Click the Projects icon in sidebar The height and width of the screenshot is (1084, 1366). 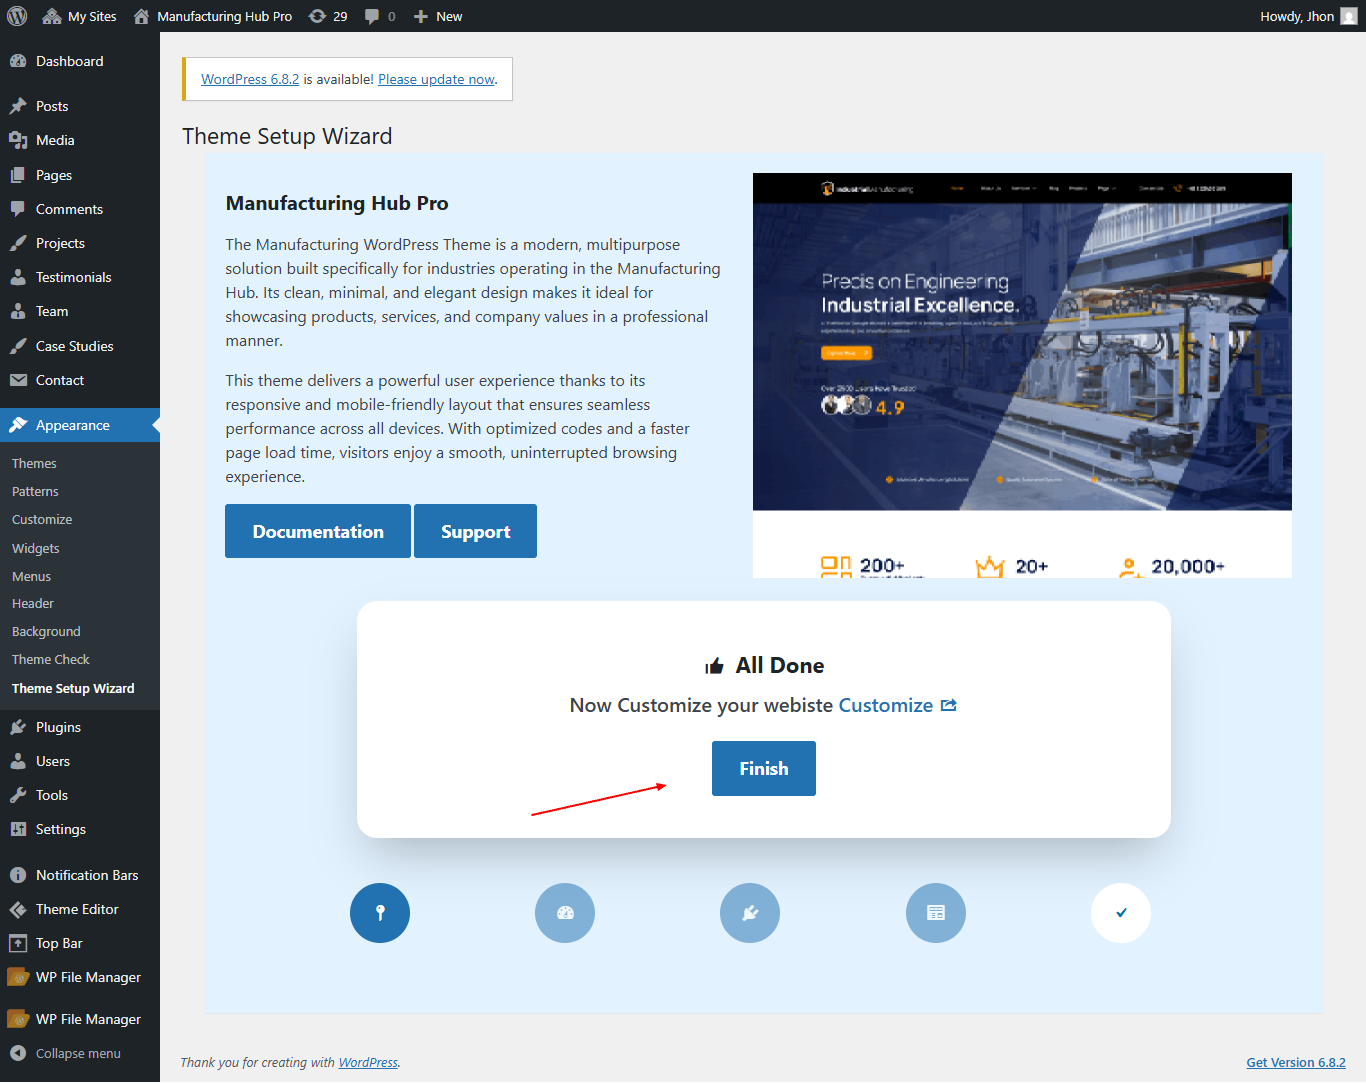(18, 243)
